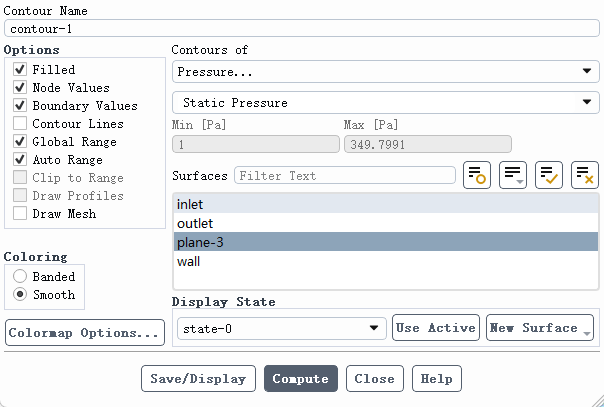Open the surface grouping options icon
The image size is (604, 407).
coord(513,175)
